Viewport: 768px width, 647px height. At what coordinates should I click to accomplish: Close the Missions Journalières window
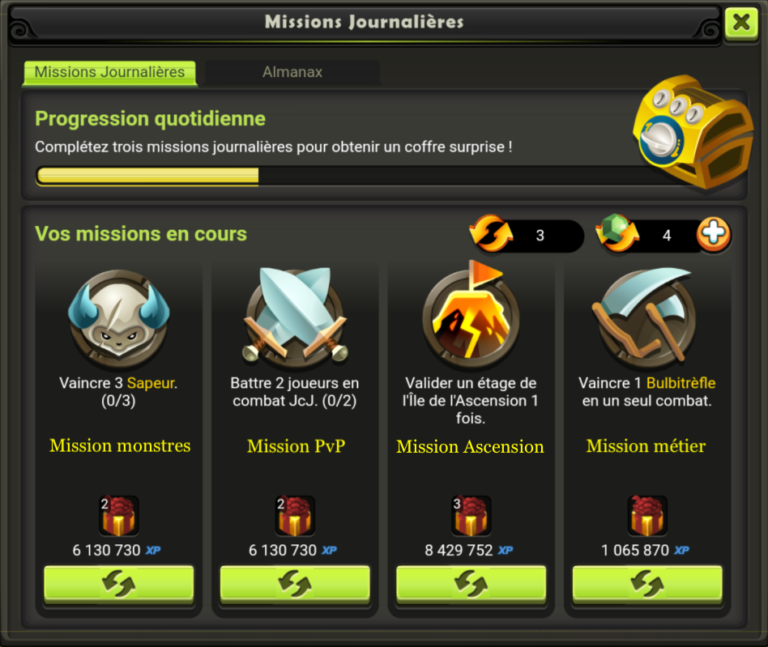[741, 23]
